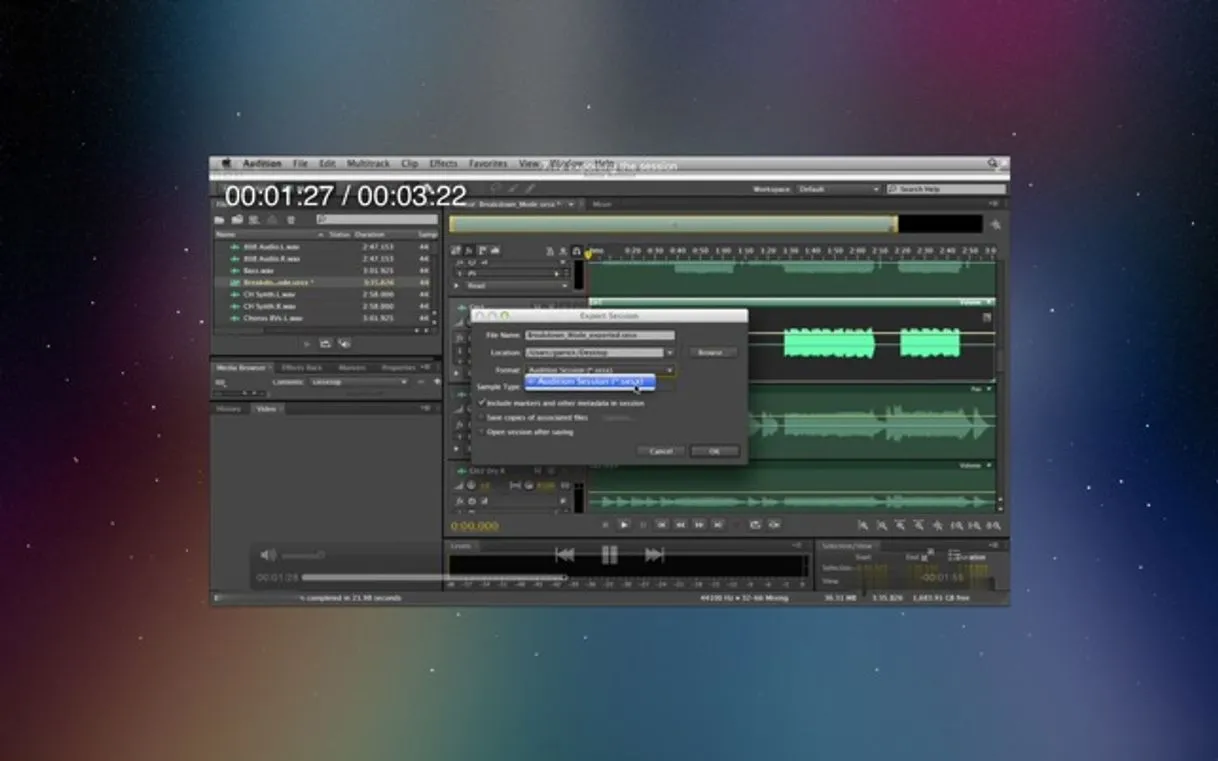Click the video overlay volume speaker icon

pyautogui.click(x=268, y=555)
